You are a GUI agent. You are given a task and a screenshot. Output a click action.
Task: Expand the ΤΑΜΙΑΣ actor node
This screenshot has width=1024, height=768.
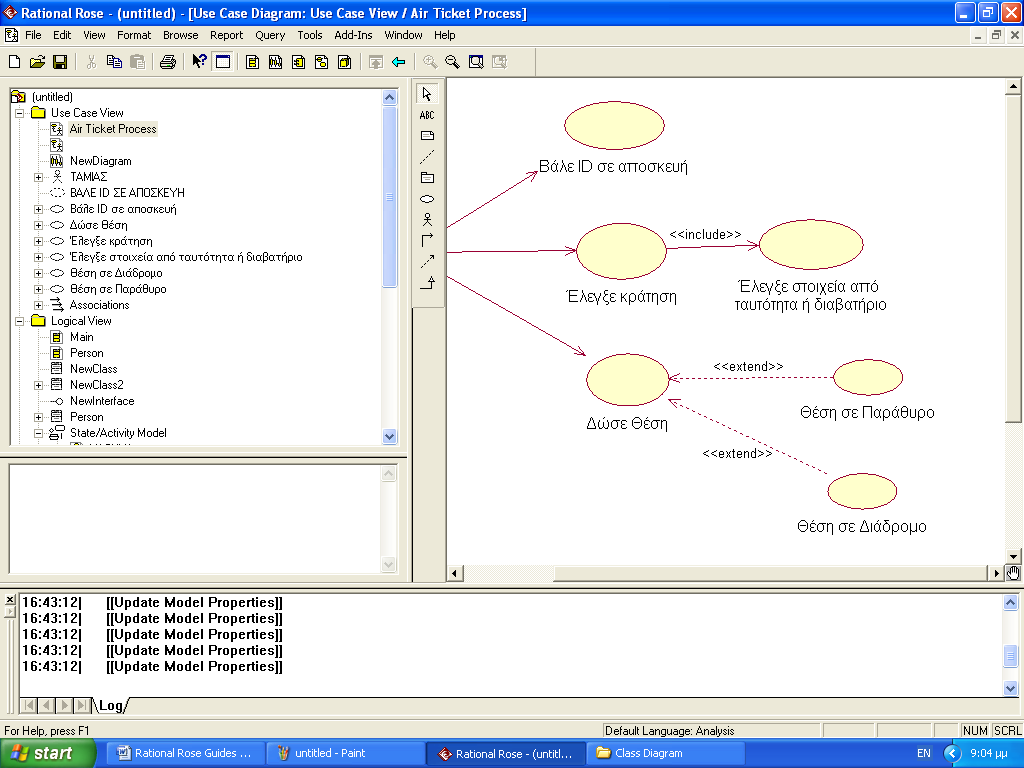click(x=39, y=177)
